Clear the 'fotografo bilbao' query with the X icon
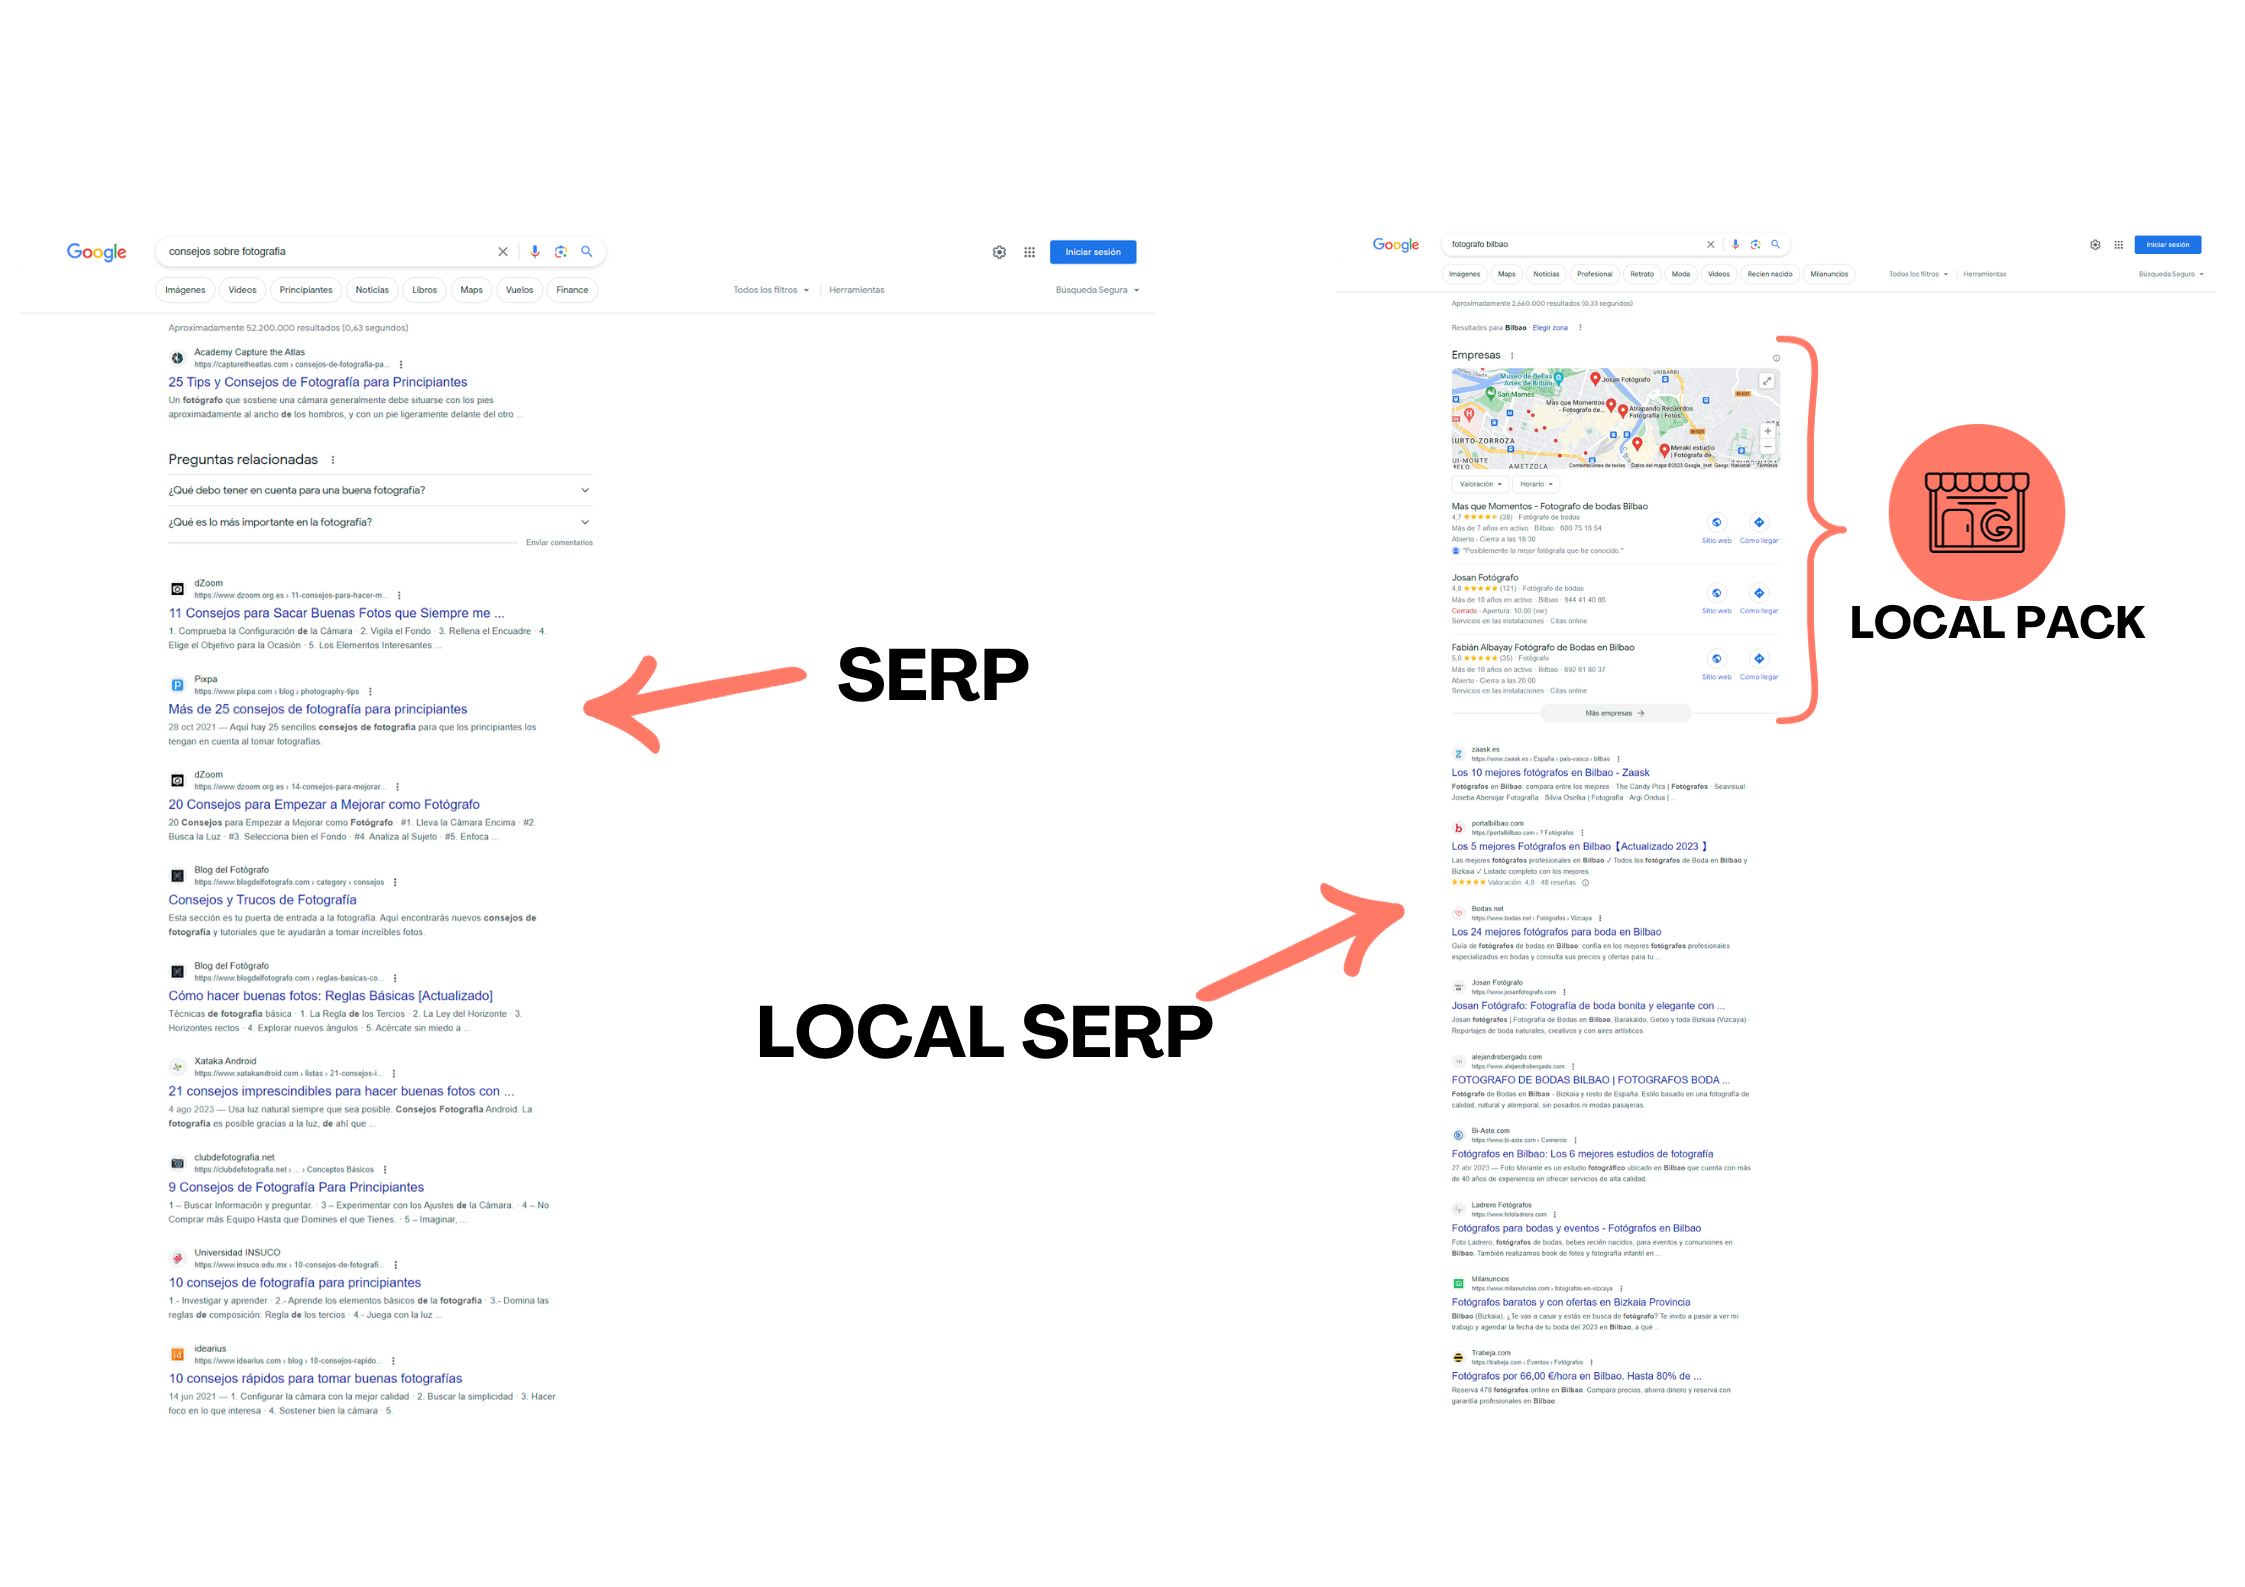 [1711, 244]
